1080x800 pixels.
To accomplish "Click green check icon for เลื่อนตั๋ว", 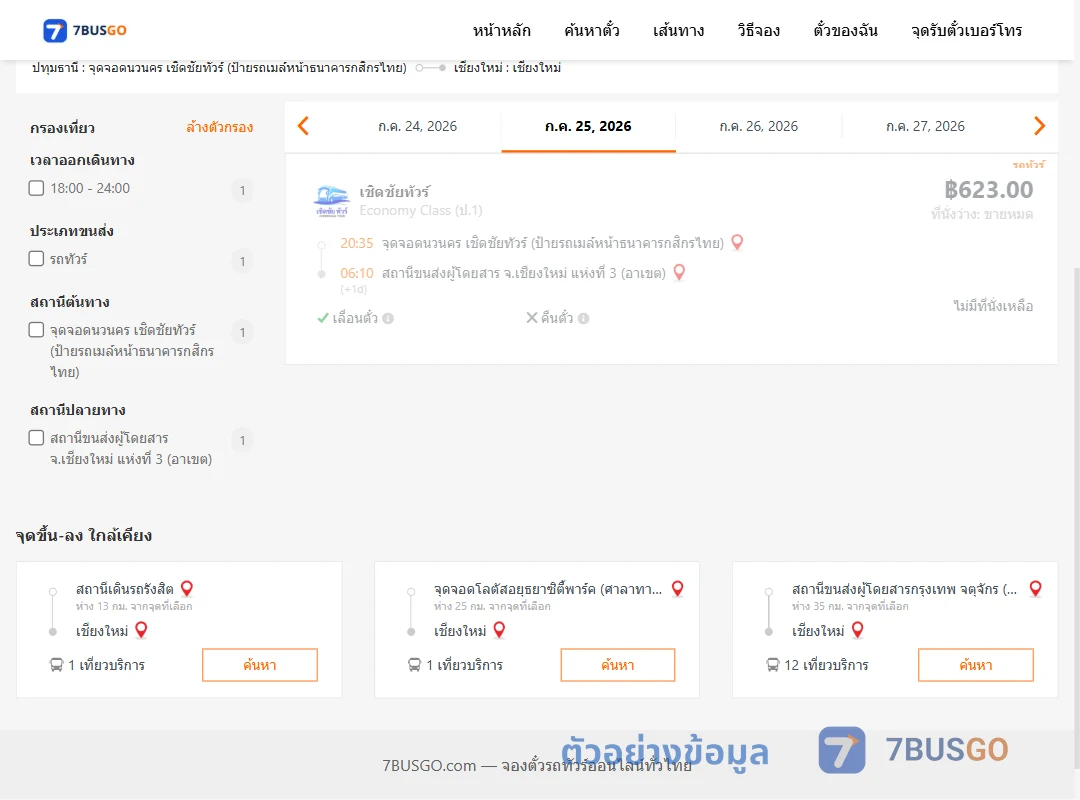I will 322,318.
